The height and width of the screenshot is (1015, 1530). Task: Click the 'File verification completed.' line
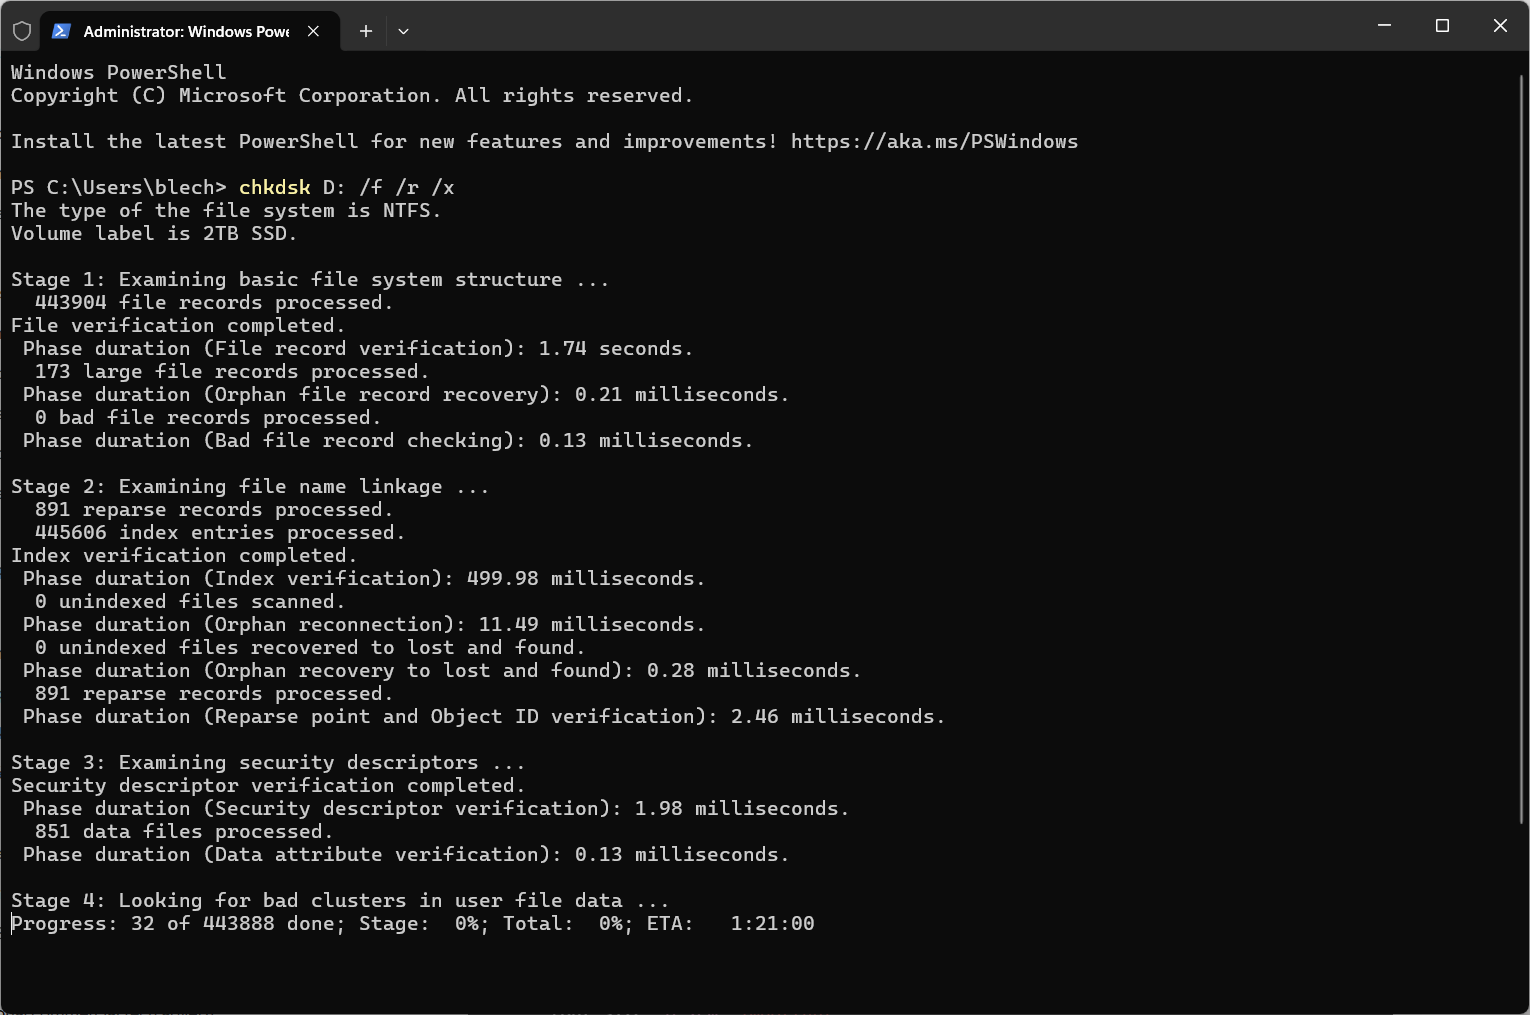click(178, 325)
